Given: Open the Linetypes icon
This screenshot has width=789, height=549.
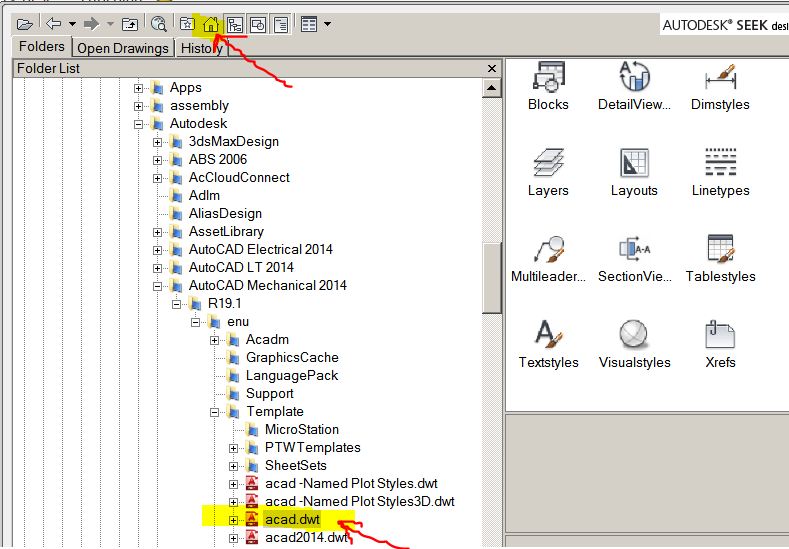Looking at the screenshot, I should [720, 172].
